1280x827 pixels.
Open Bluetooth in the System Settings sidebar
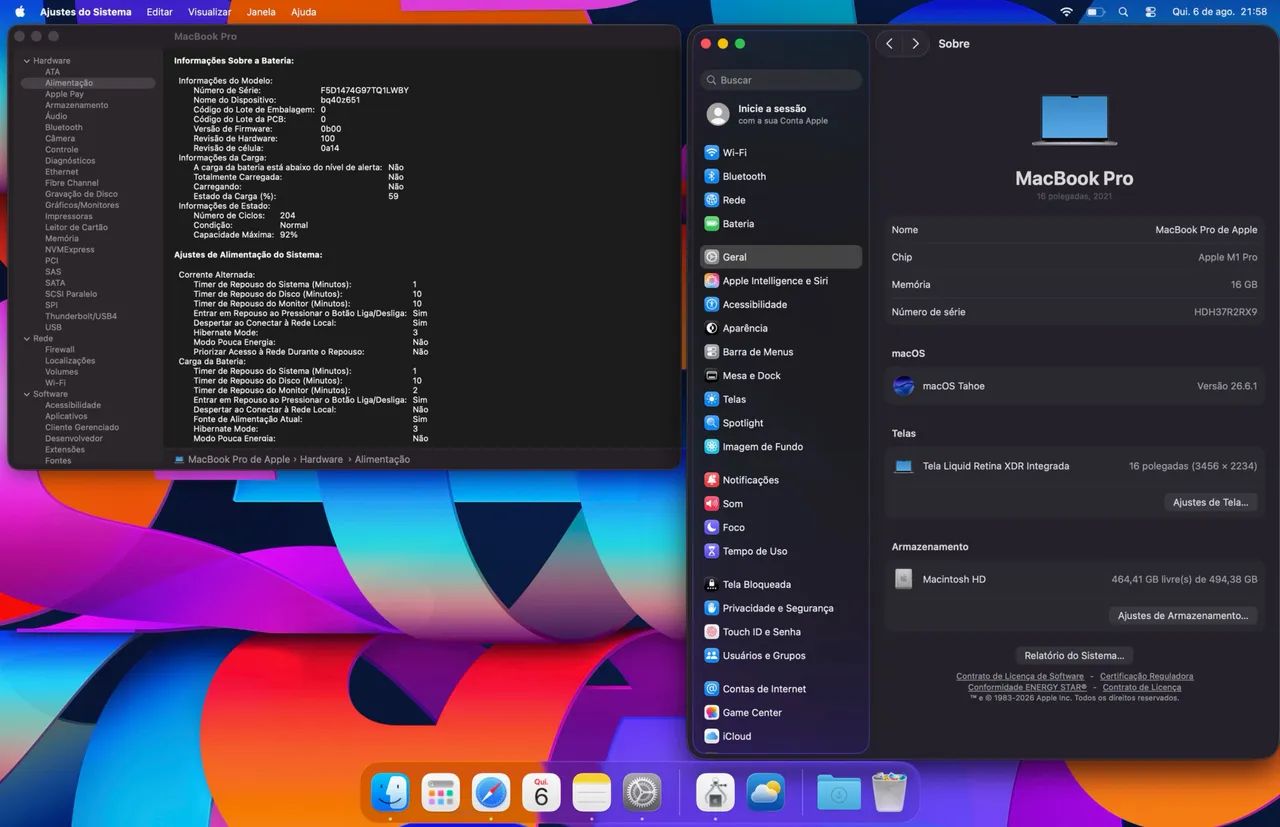tap(781, 176)
